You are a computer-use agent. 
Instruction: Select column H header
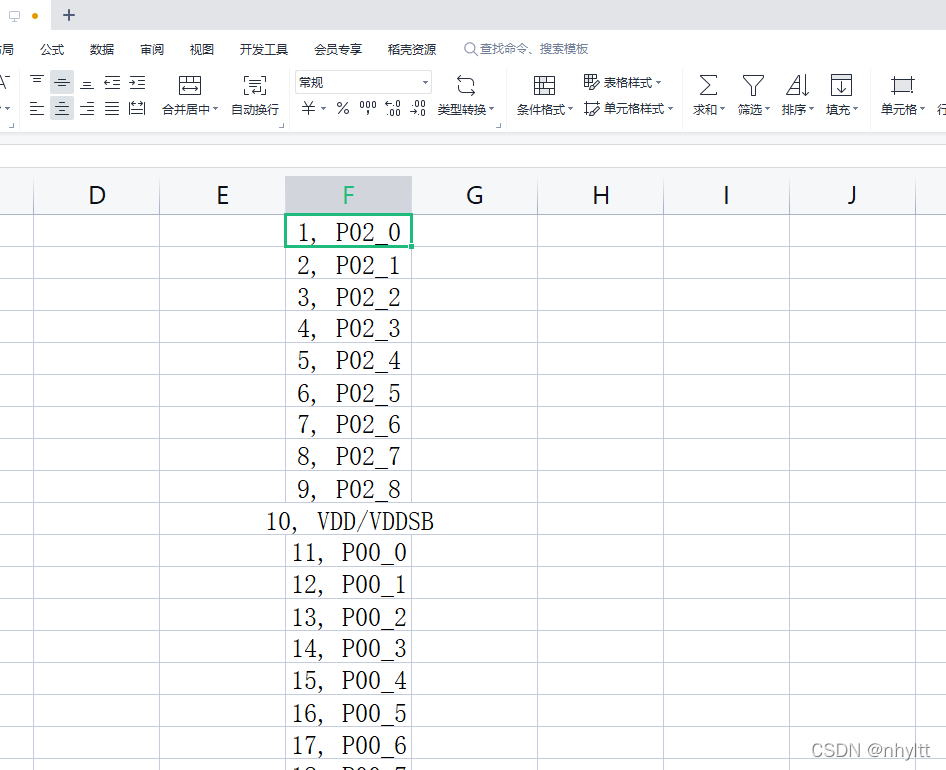pos(600,195)
